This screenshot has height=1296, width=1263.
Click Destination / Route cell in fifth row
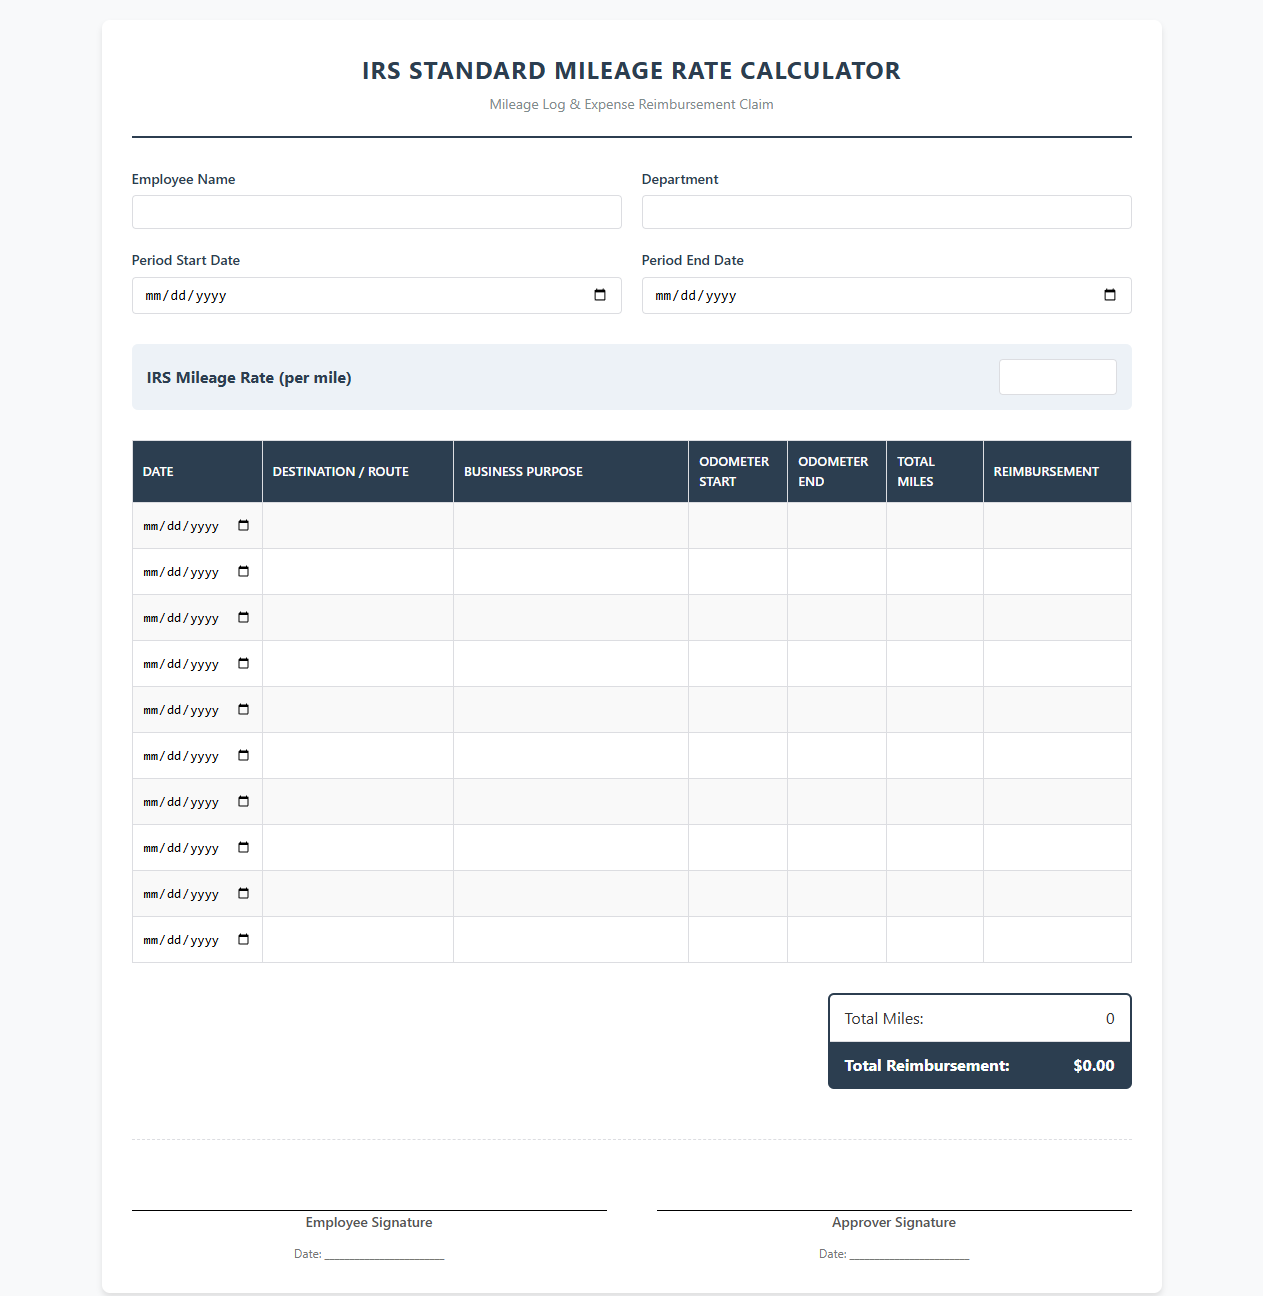click(x=358, y=710)
